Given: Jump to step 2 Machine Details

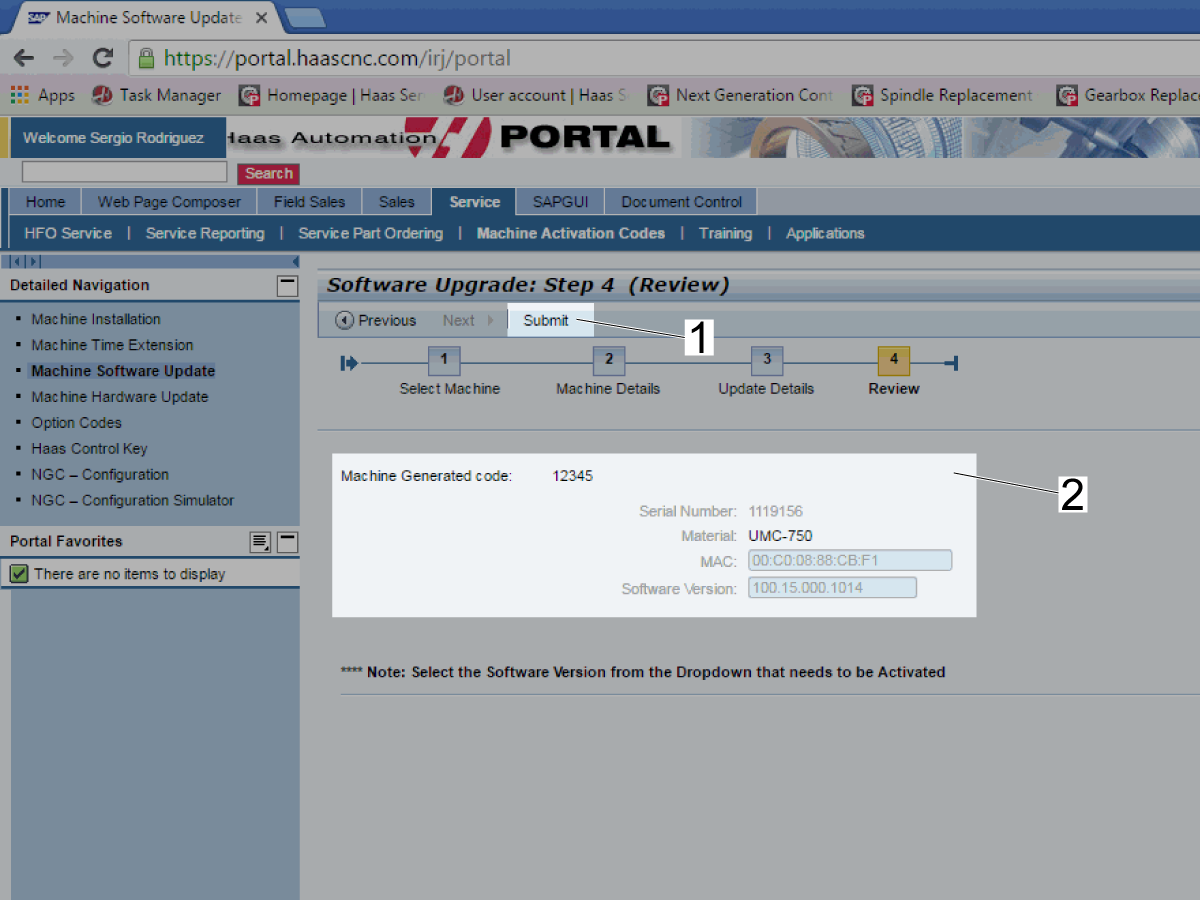Looking at the screenshot, I should [x=608, y=361].
